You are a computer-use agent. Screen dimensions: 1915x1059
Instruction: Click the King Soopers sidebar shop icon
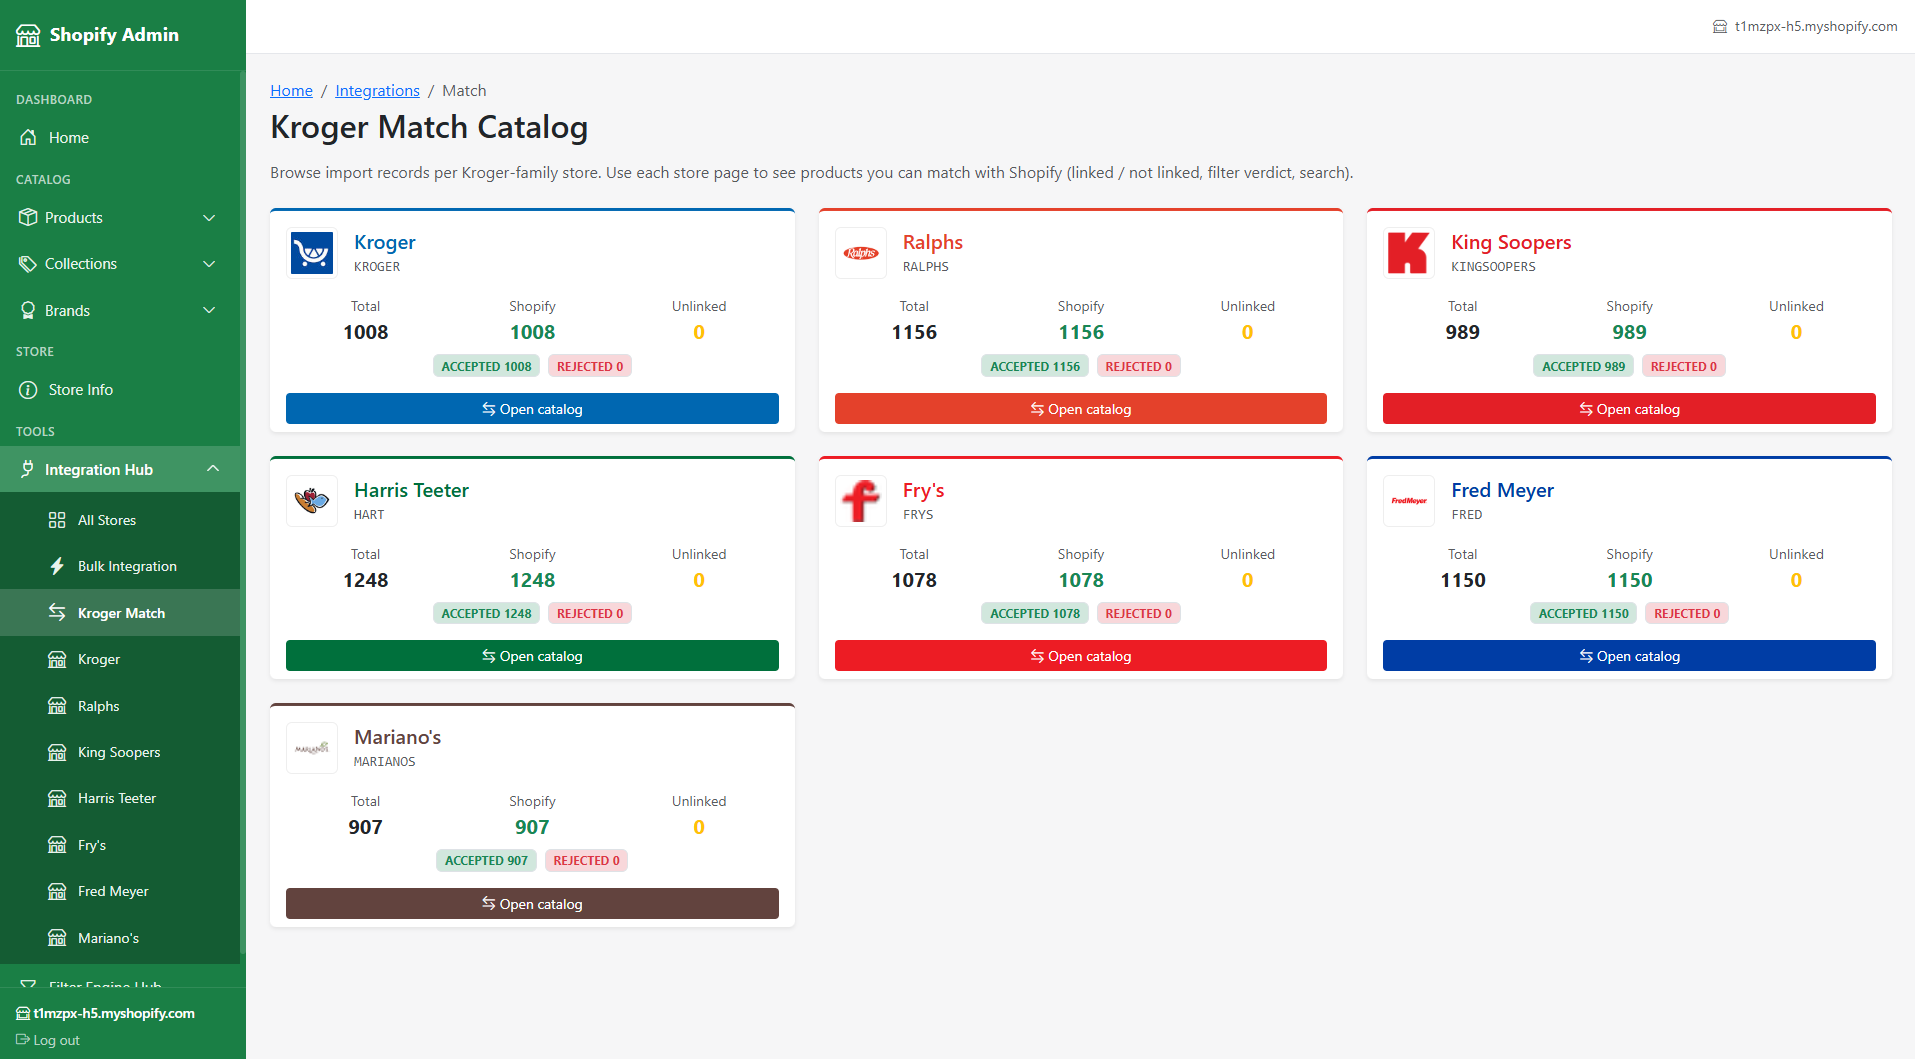57,752
